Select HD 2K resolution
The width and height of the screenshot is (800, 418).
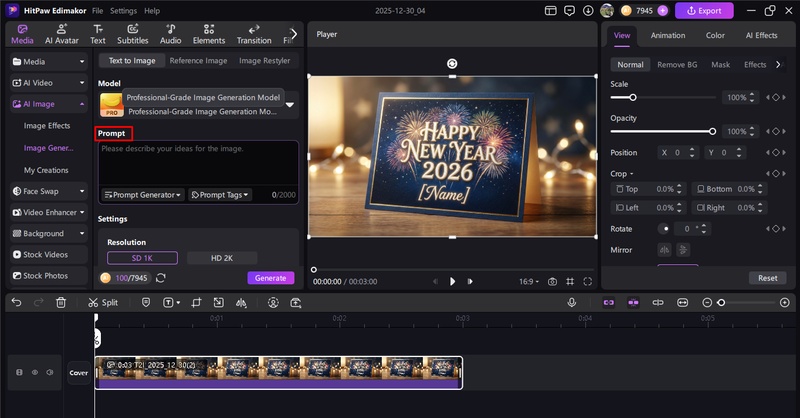click(x=222, y=258)
